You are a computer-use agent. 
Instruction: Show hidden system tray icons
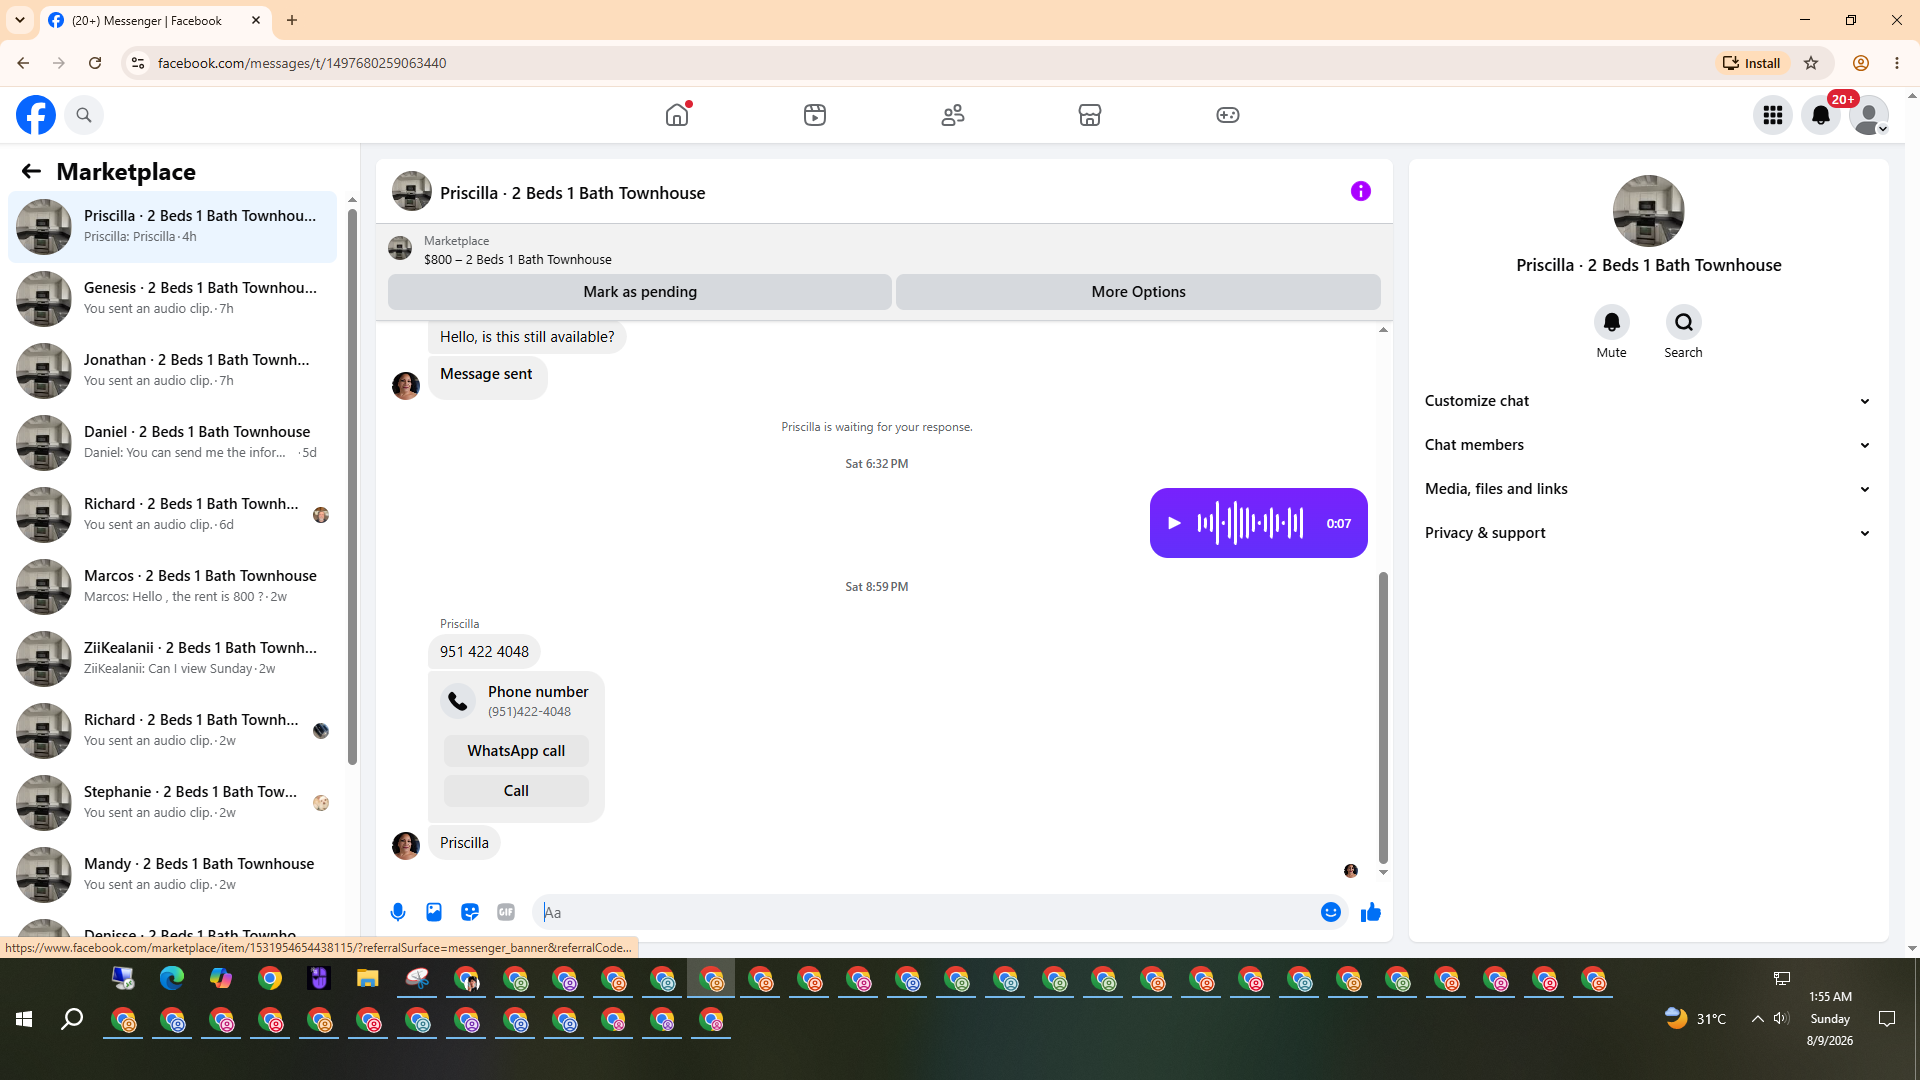click(1757, 1019)
